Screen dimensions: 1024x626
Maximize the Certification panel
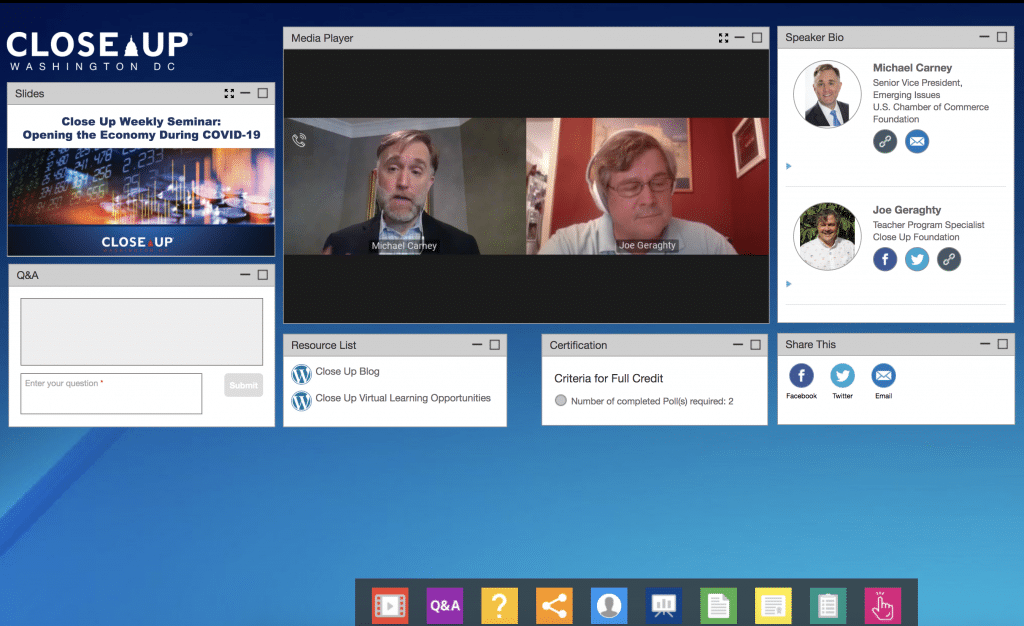click(756, 344)
